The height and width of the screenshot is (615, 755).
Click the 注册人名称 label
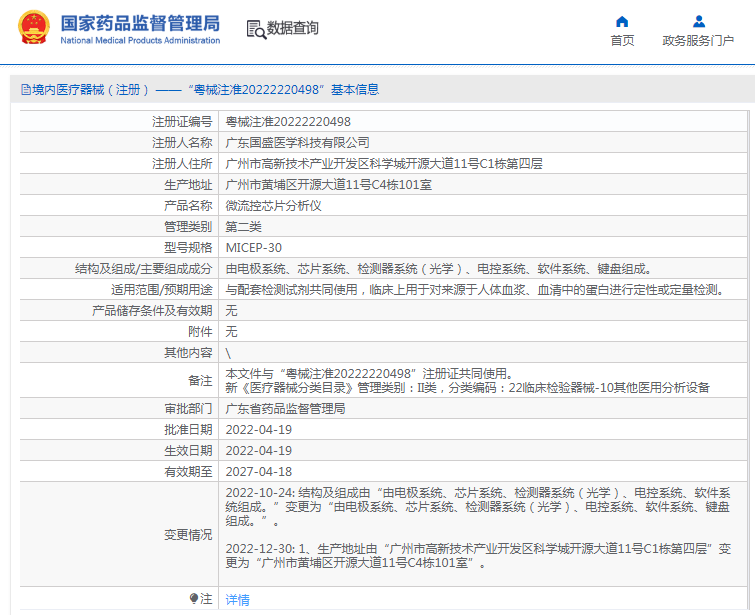click(182, 143)
